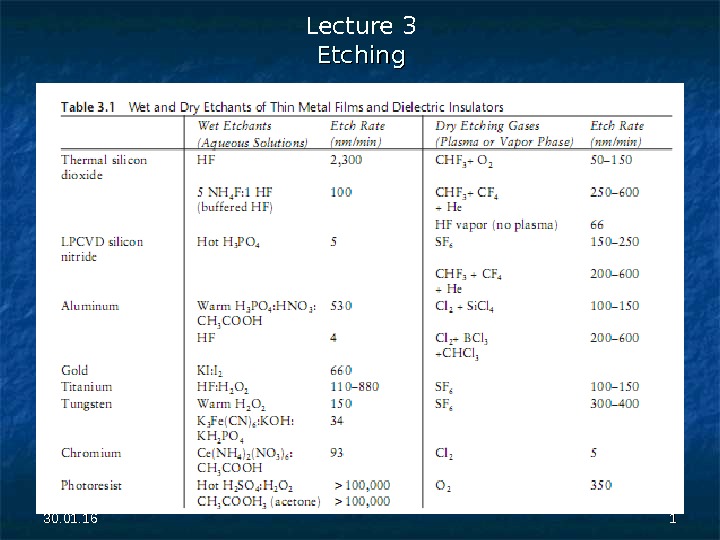Click the 'Etching' subtitle text

click(x=361, y=55)
